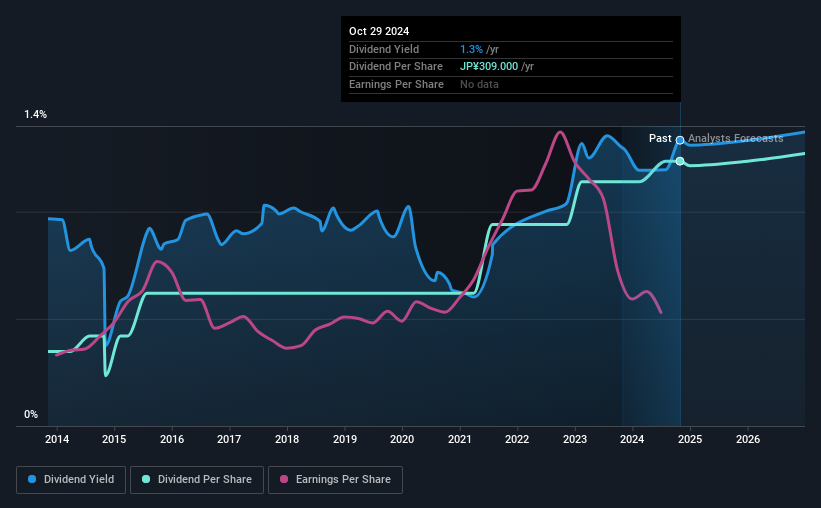Screen dimensions: 821x508
Task: Click the pink Earnings Per Share legend dot
Action: 283,480
